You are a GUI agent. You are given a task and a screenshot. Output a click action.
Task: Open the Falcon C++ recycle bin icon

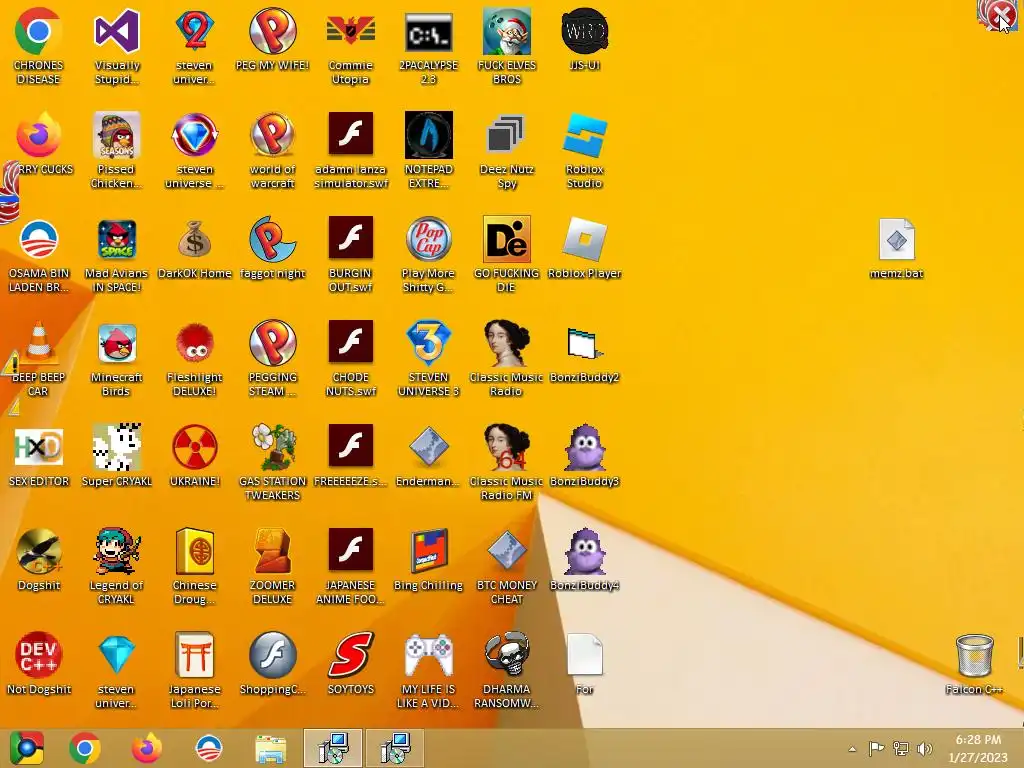pyautogui.click(x=974, y=655)
